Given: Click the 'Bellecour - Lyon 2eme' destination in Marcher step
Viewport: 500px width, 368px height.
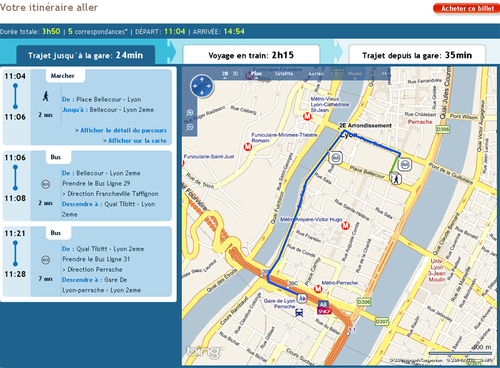Looking at the screenshot, I should pyautogui.click(x=122, y=110).
